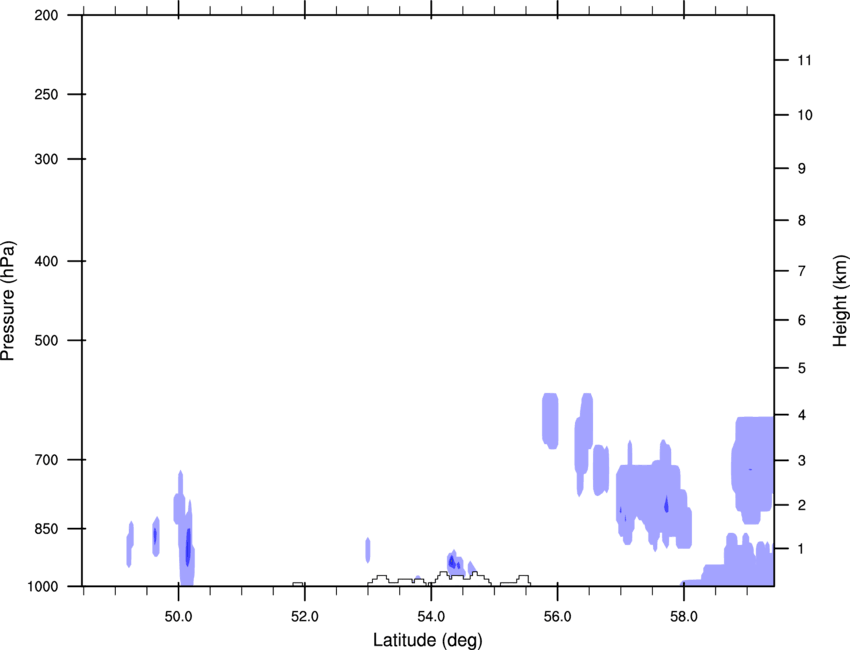The width and height of the screenshot is (850, 650).
Task: Pick the 4 km height label
Action: (x=802, y=415)
